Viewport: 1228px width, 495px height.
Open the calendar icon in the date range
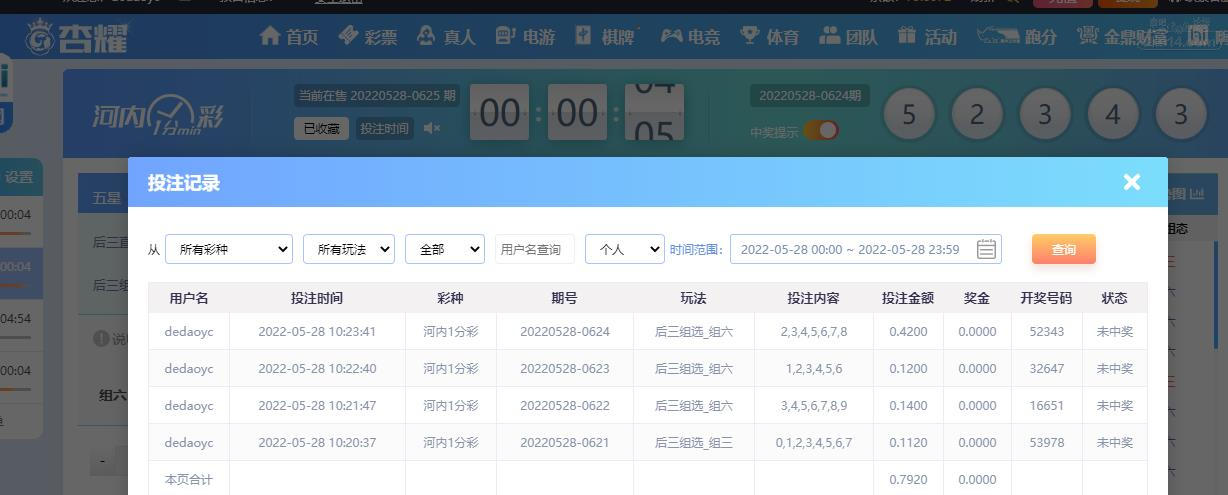[986, 249]
